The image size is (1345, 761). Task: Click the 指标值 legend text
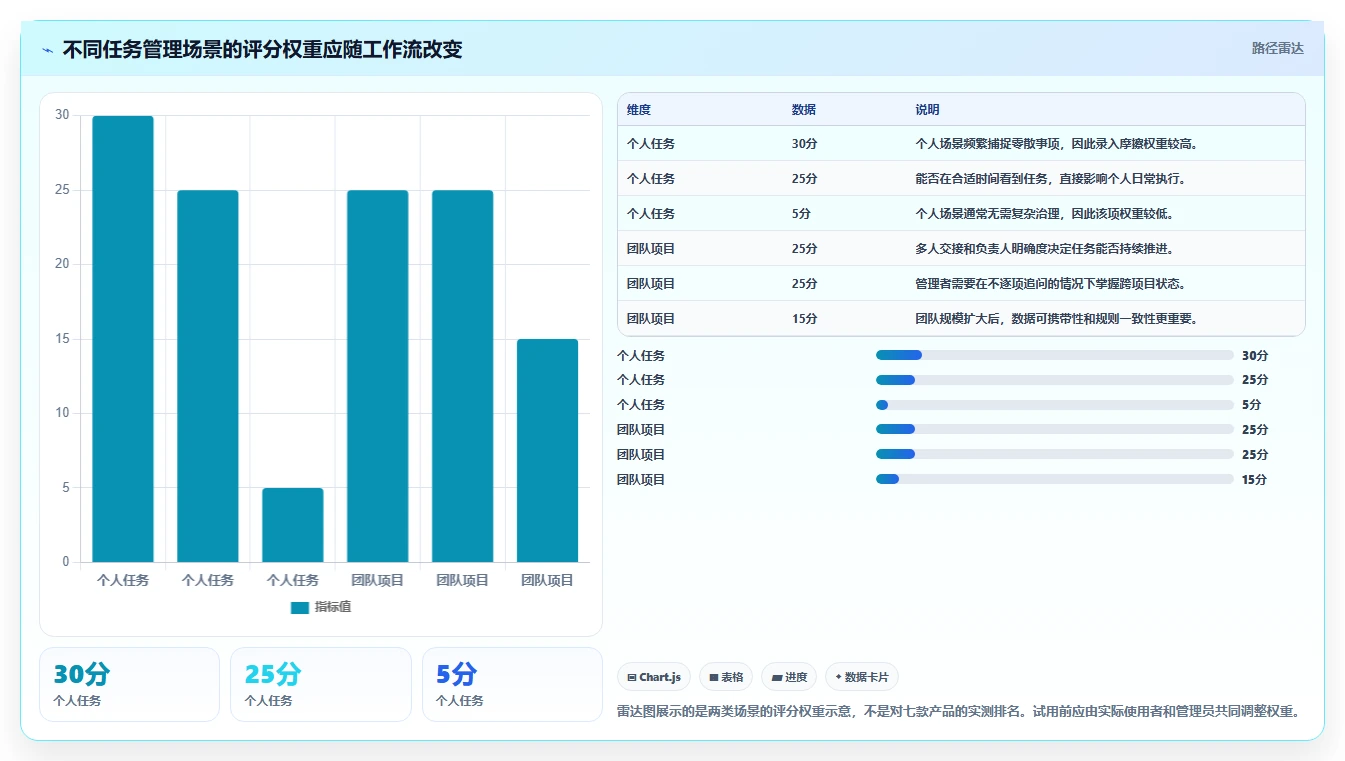332,607
